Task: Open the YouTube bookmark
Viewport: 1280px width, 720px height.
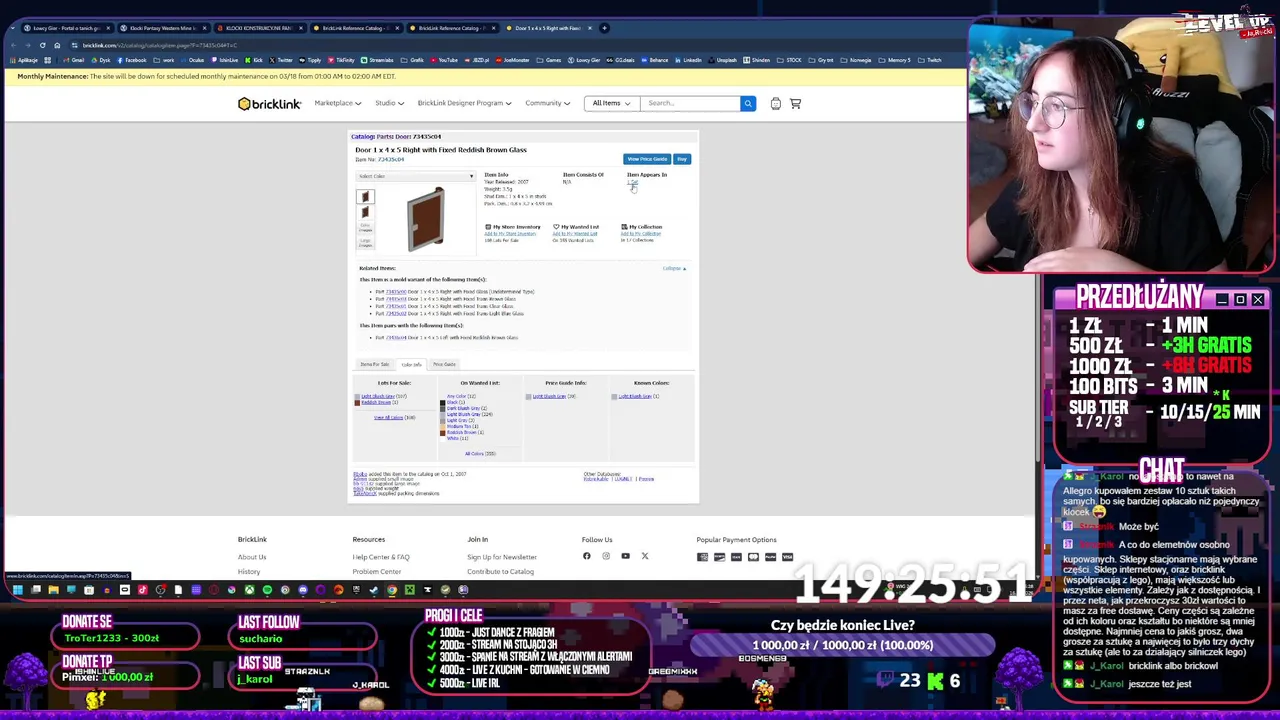Action: tap(444, 60)
